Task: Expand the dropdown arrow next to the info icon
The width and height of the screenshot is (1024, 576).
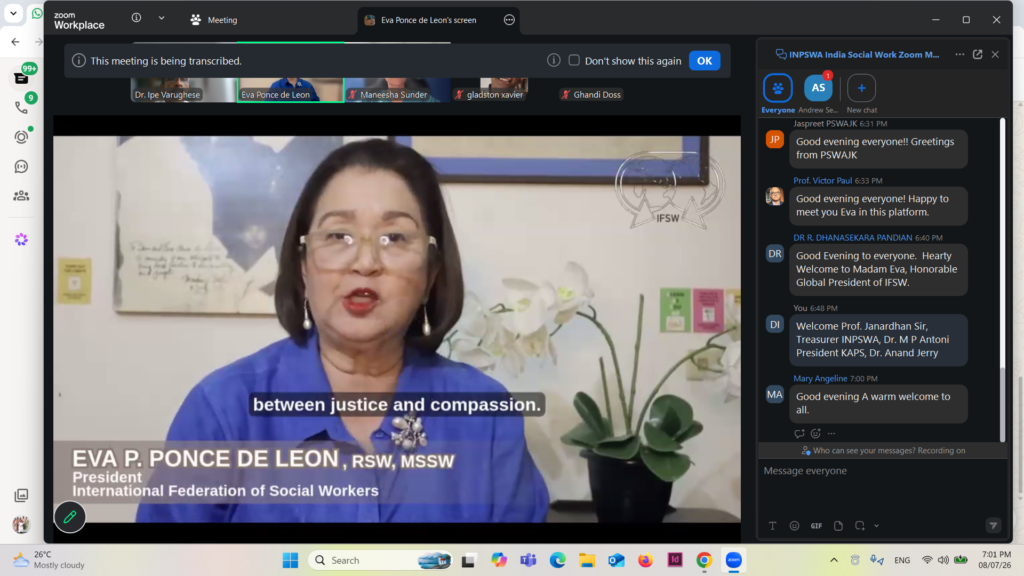Action: [161, 18]
